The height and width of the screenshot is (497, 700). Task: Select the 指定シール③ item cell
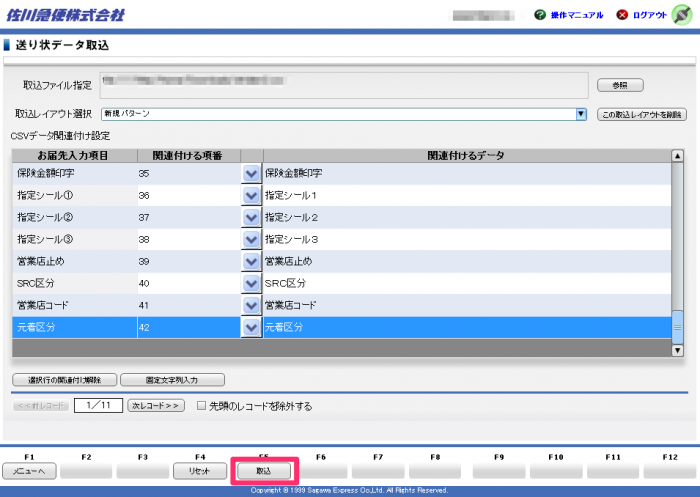tap(75, 239)
